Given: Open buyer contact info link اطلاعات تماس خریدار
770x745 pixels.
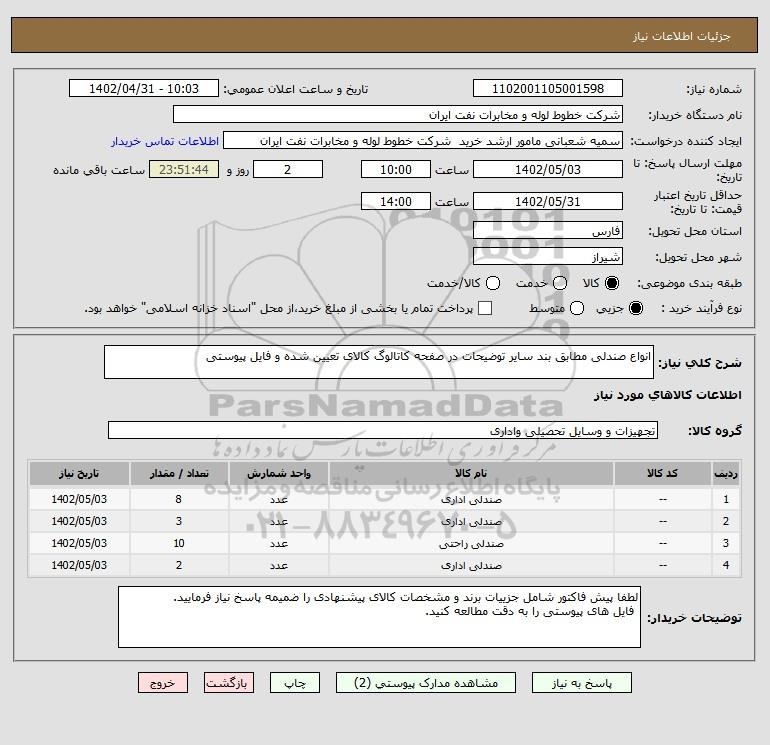Looking at the screenshot, I should click(x=165, y=141).
